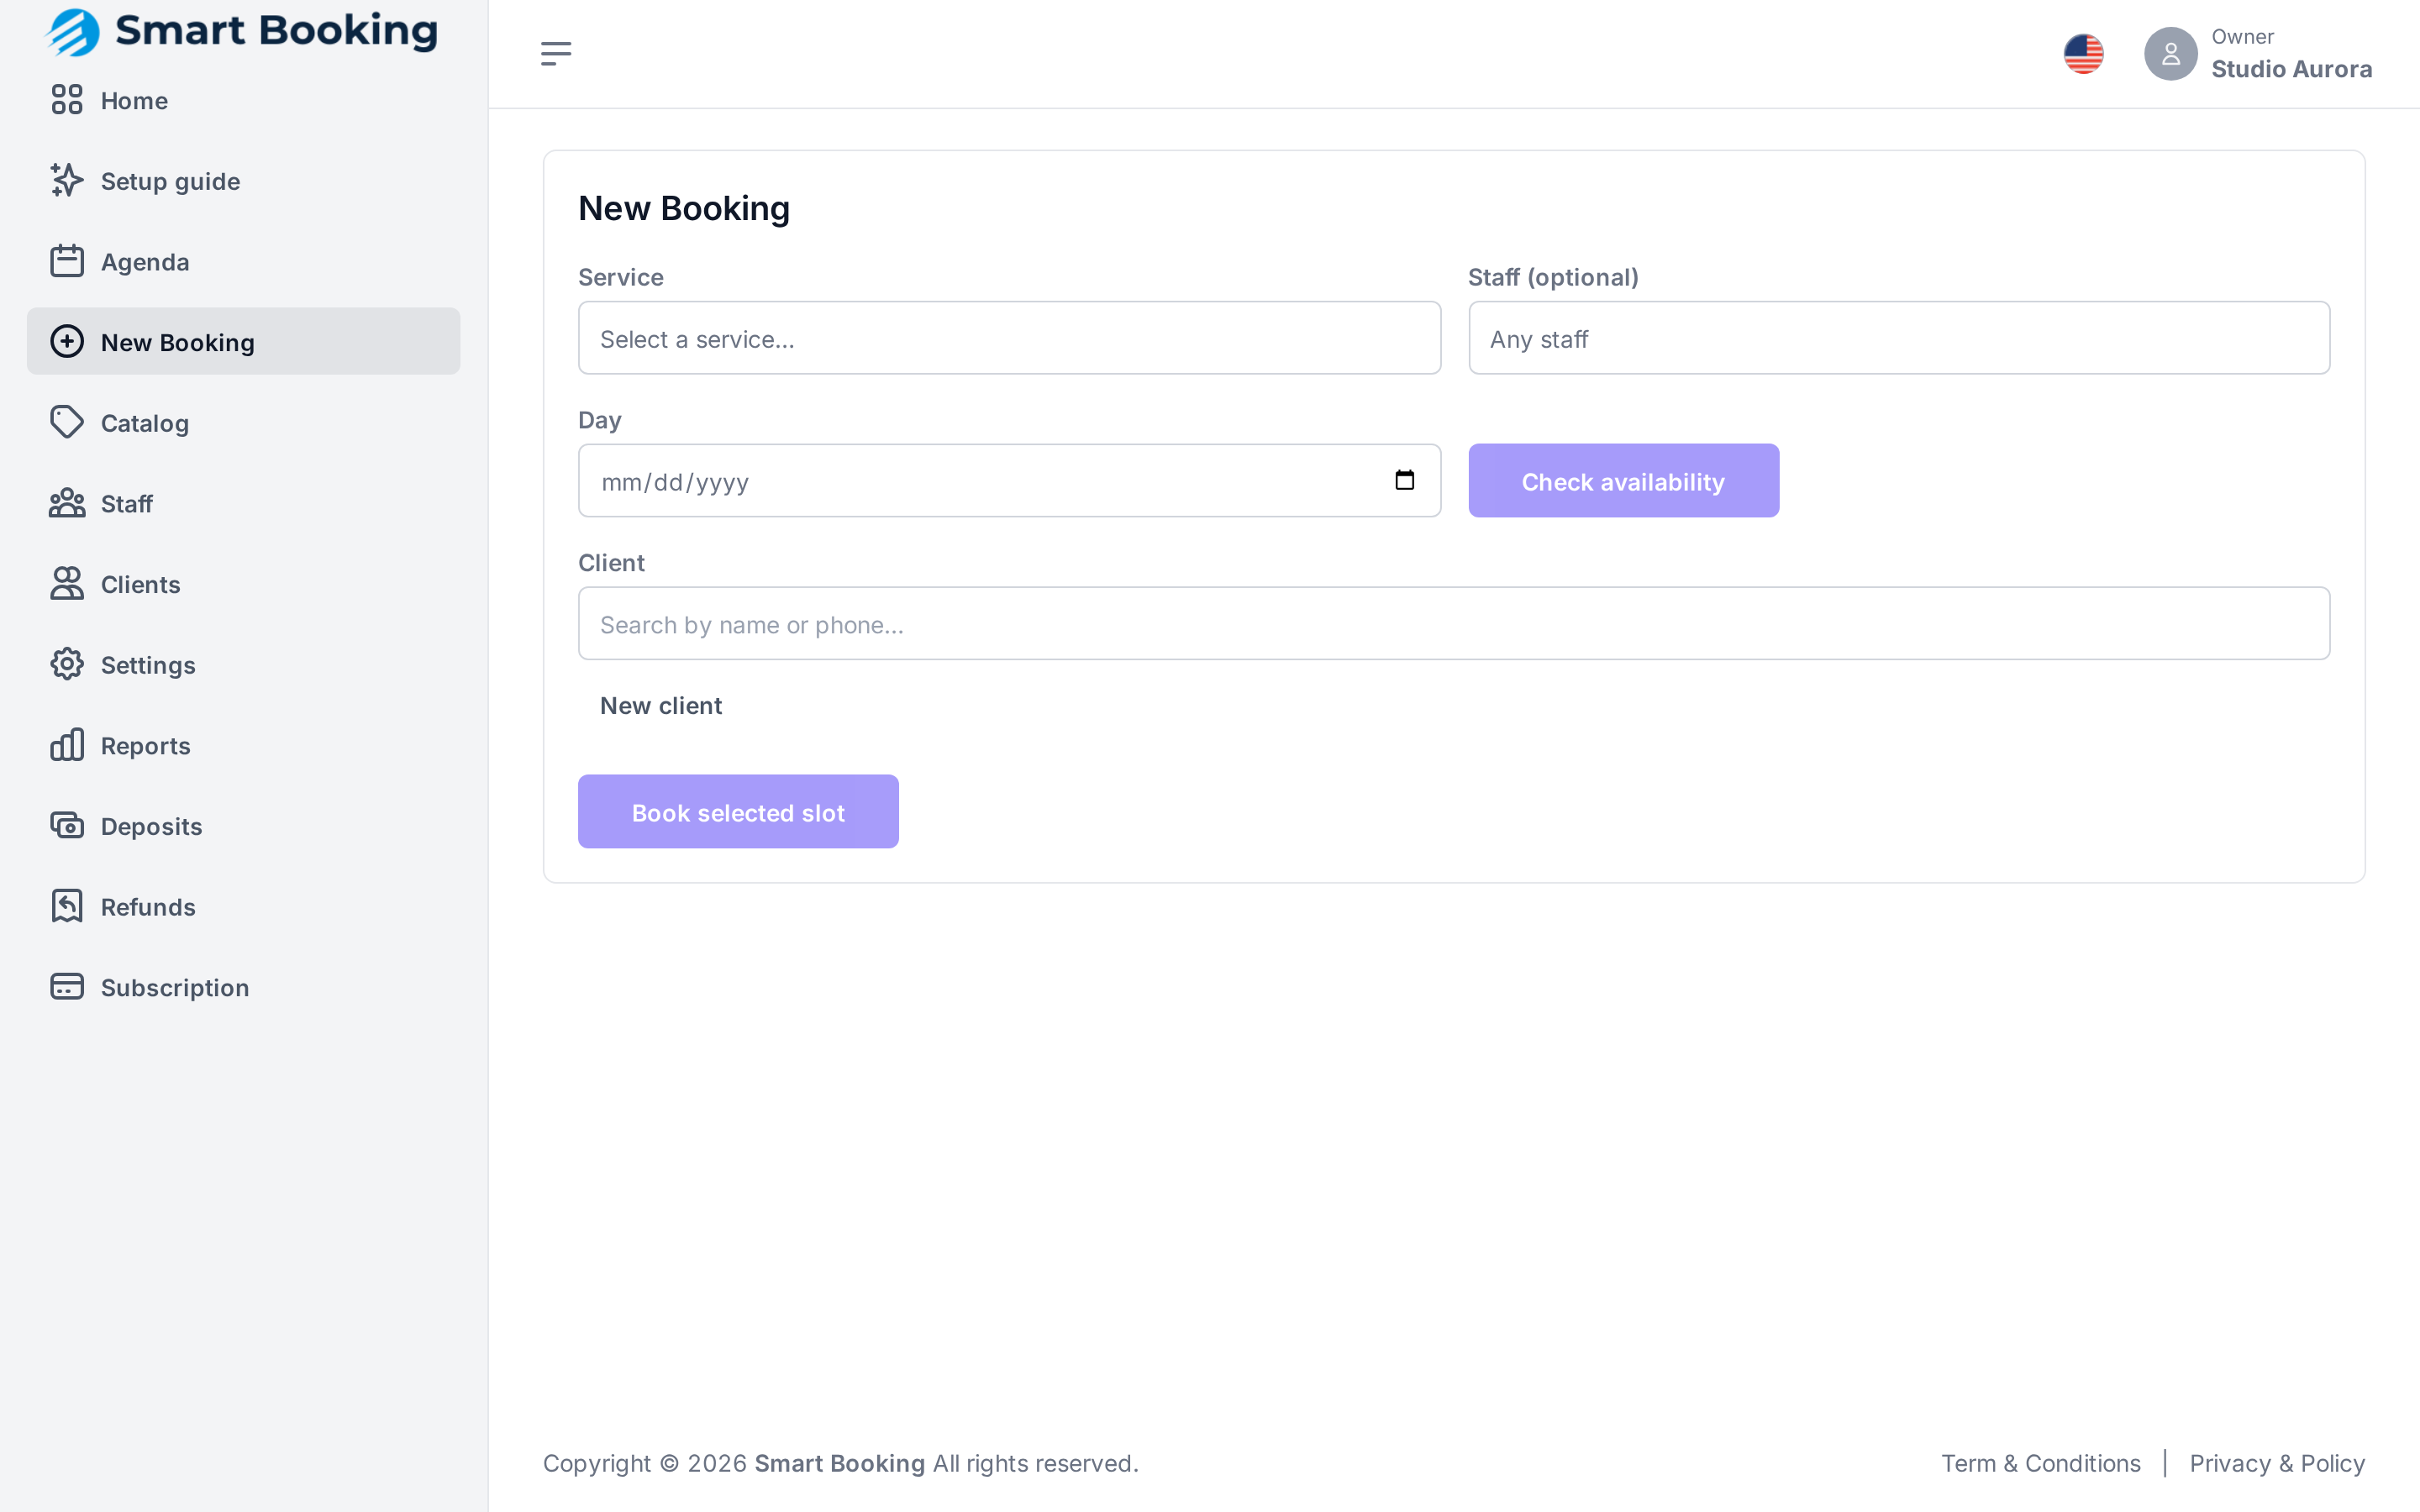
Task: Focus the Day date input field
Action: click(1009, 481)
